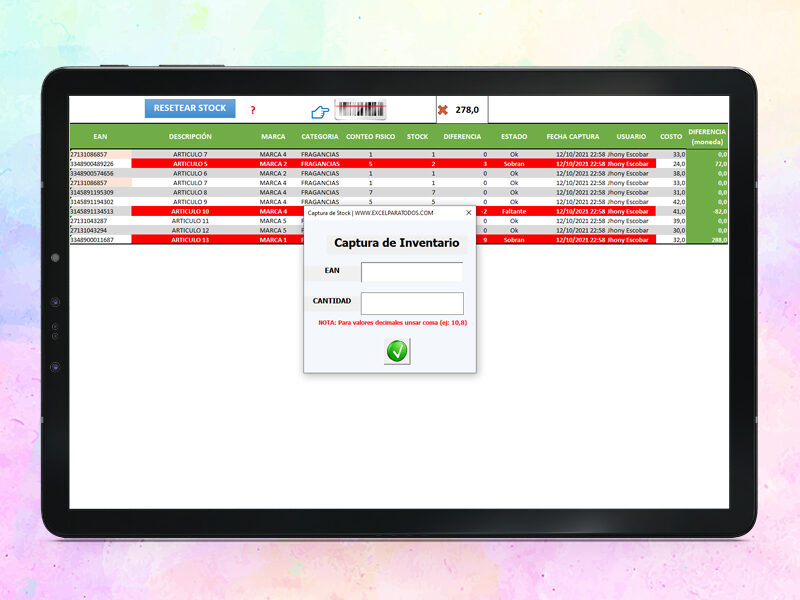Viewport: 800px width, 600px height.
Task: Click the DIFERENCIA (moneda) column header
Action: (707, 137)
